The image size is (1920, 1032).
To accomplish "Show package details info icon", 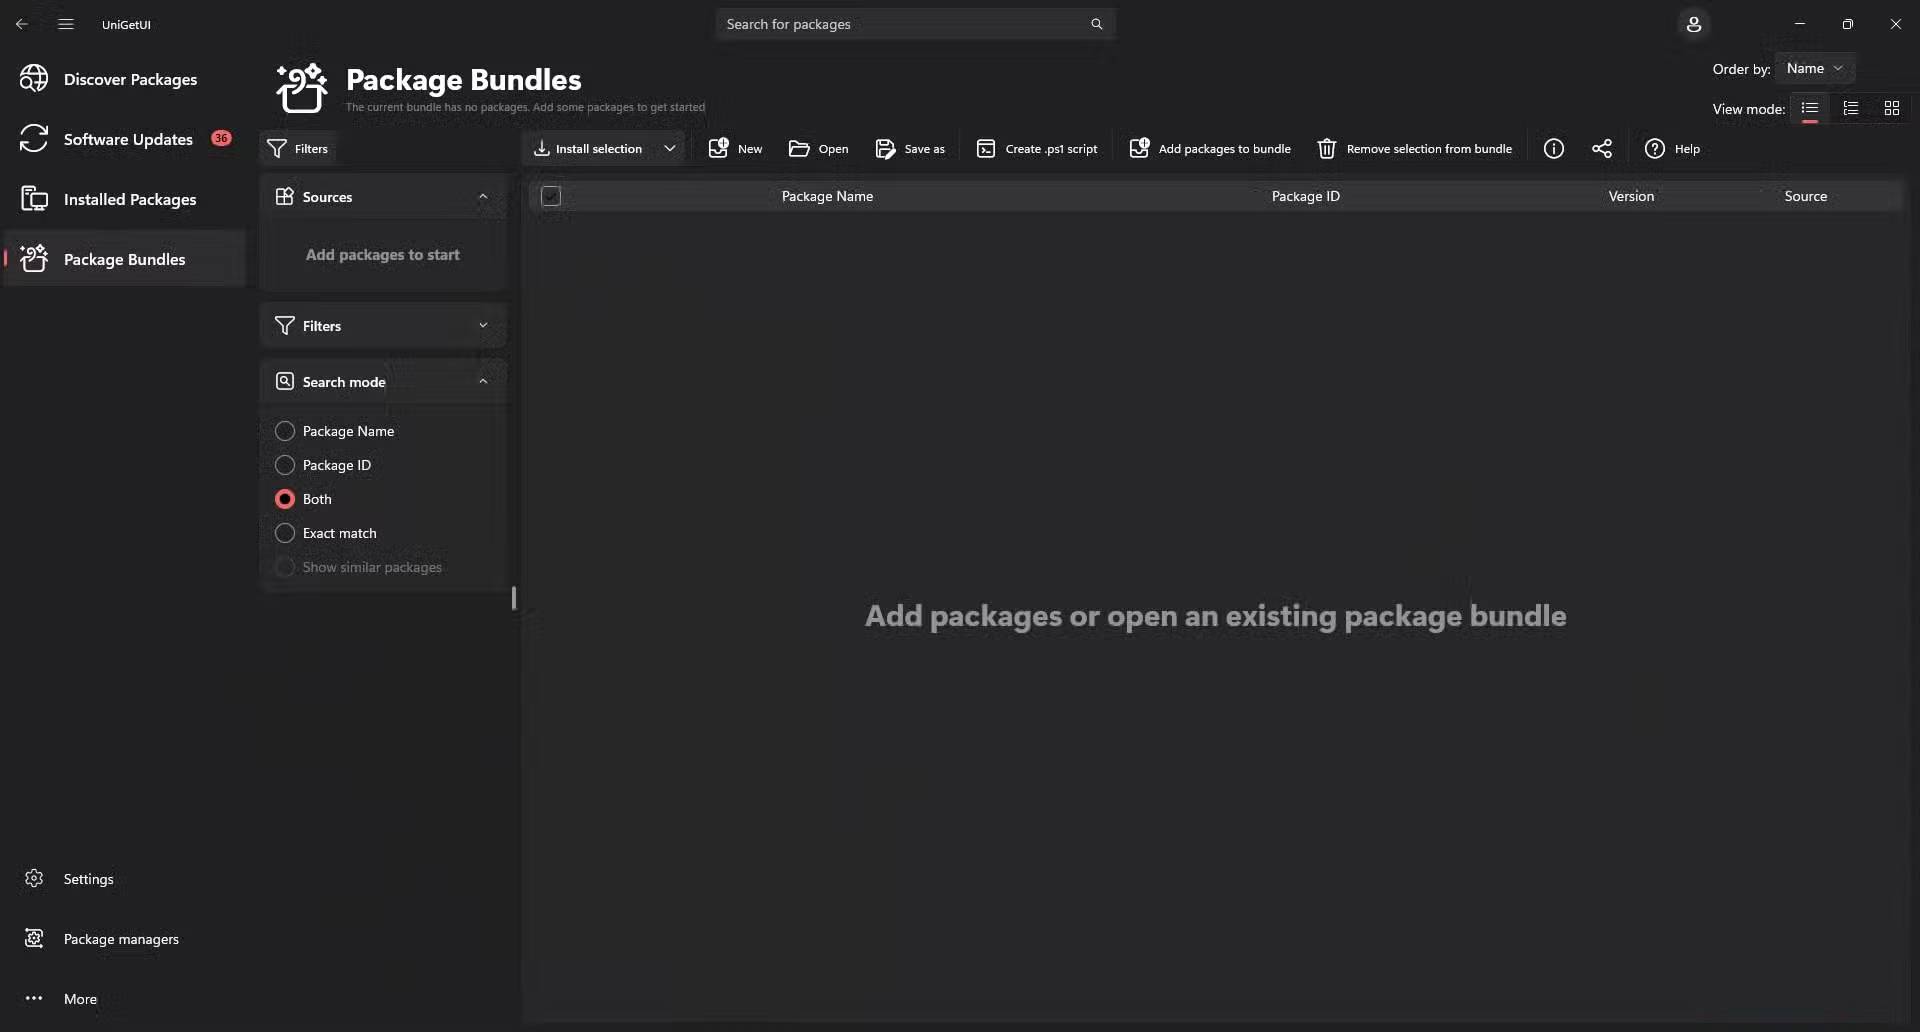I will [1554, 149].
